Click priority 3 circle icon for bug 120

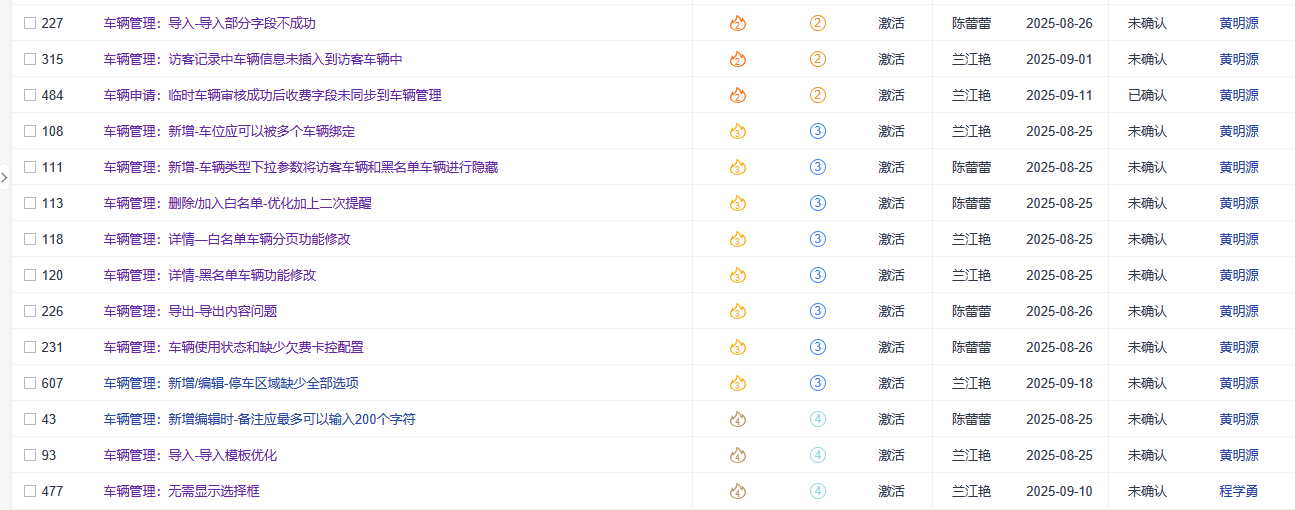pos(818,275)
